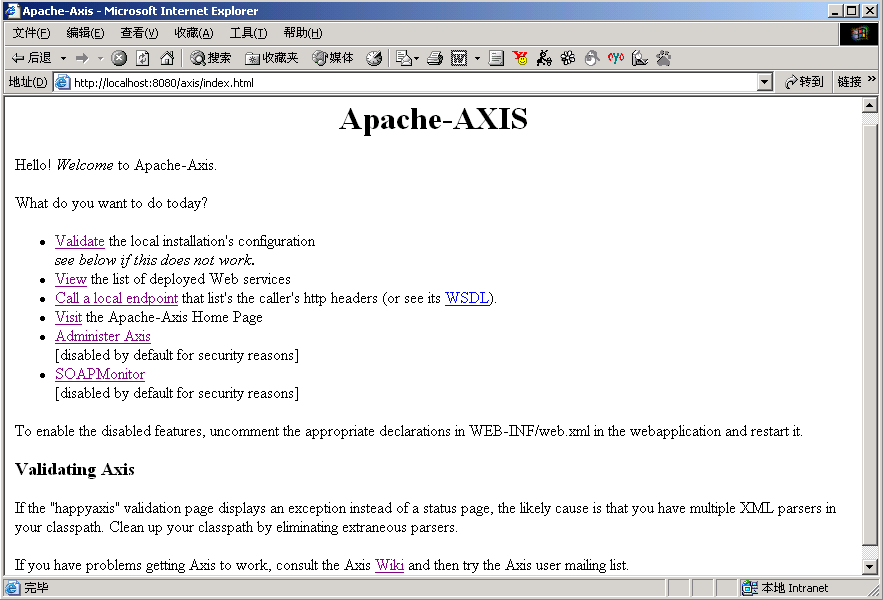Screen dimensions: 883x600
Task: Click the Back (后退) toolbar button
Action: tap(32, 58)
